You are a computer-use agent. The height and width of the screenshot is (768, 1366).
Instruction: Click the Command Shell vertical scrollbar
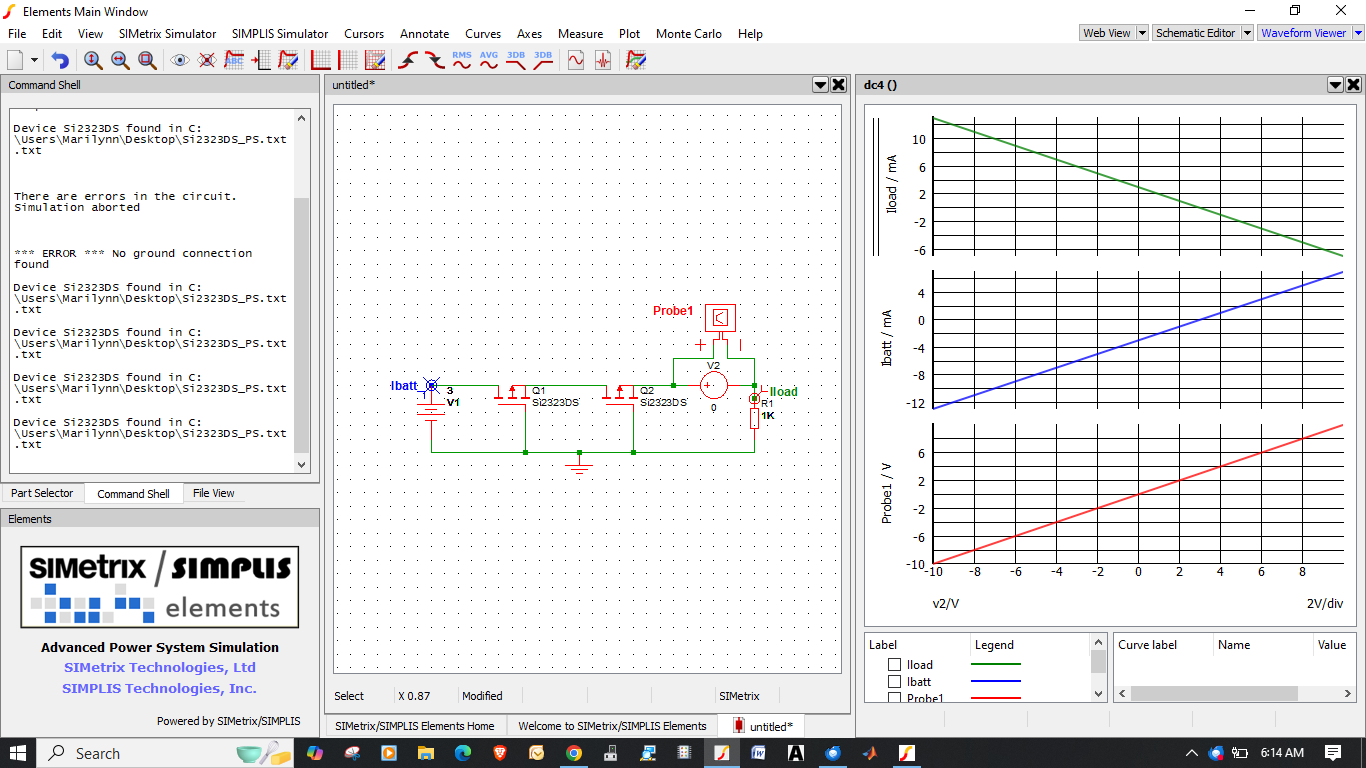tap(303, 290)
